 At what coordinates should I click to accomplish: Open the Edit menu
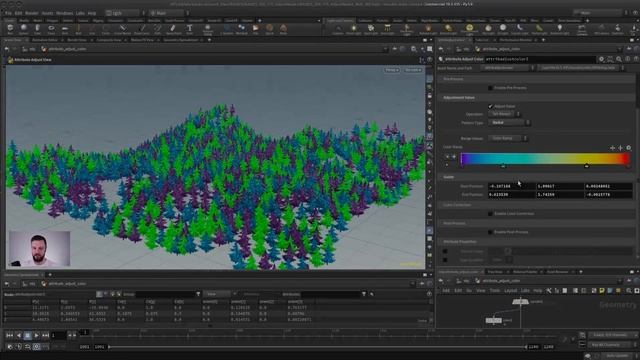pyautogui.click(x=18, y=13)
